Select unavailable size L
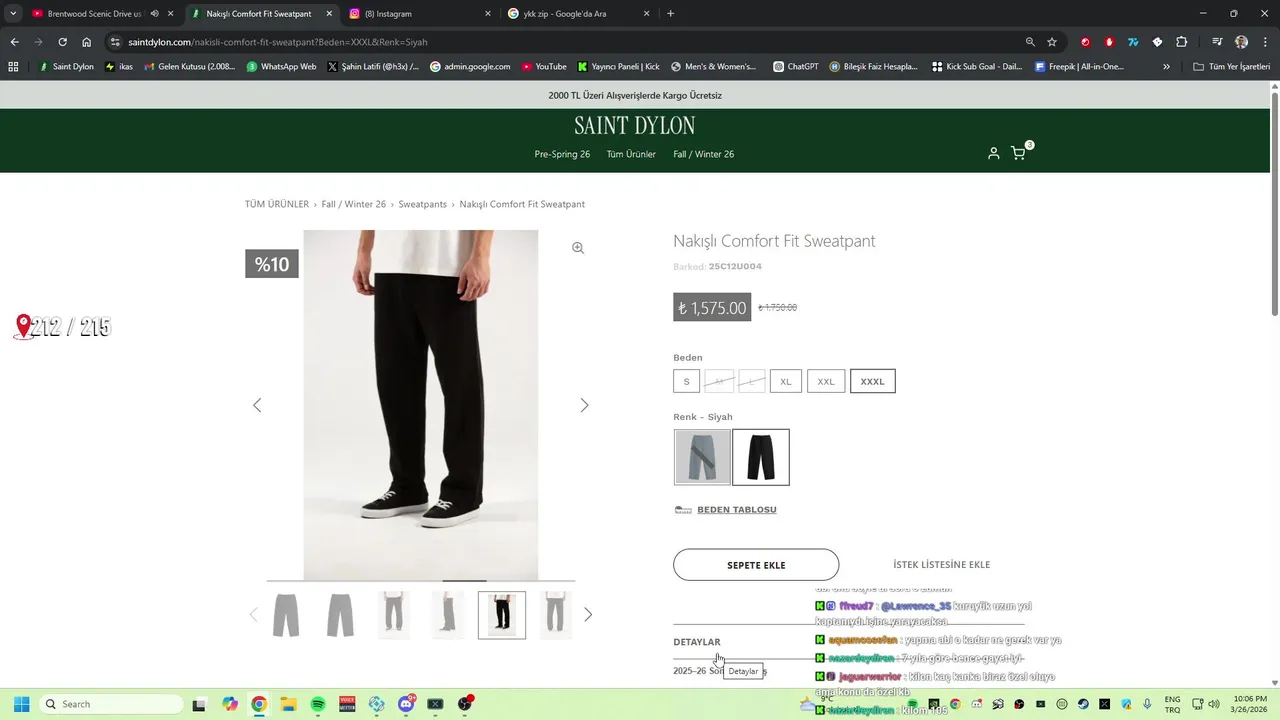 tap(752, 382)
